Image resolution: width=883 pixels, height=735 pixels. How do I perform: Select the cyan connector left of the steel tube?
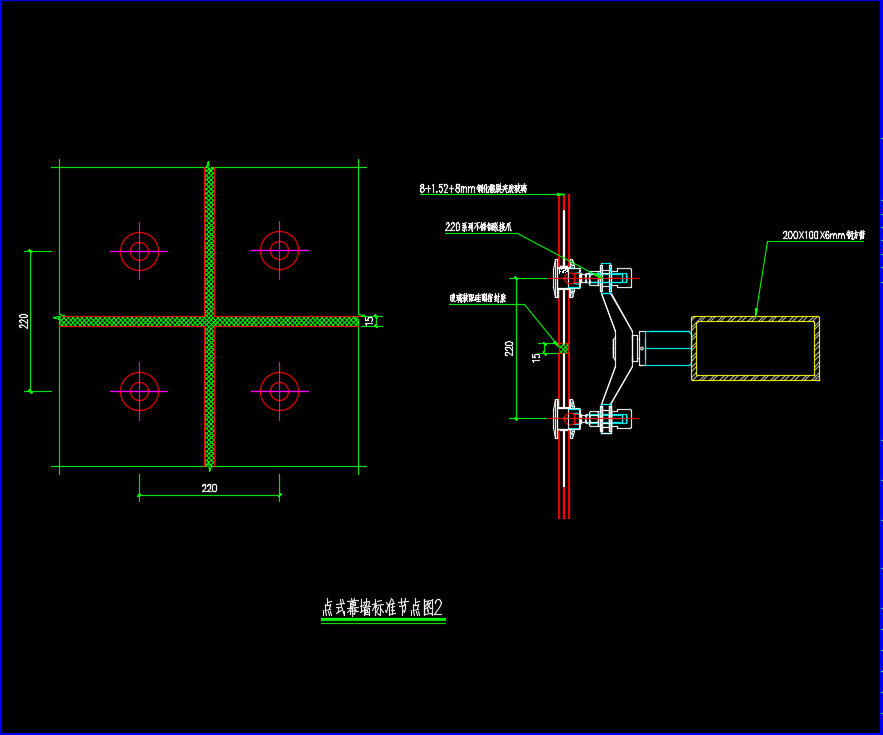point(665,348)
